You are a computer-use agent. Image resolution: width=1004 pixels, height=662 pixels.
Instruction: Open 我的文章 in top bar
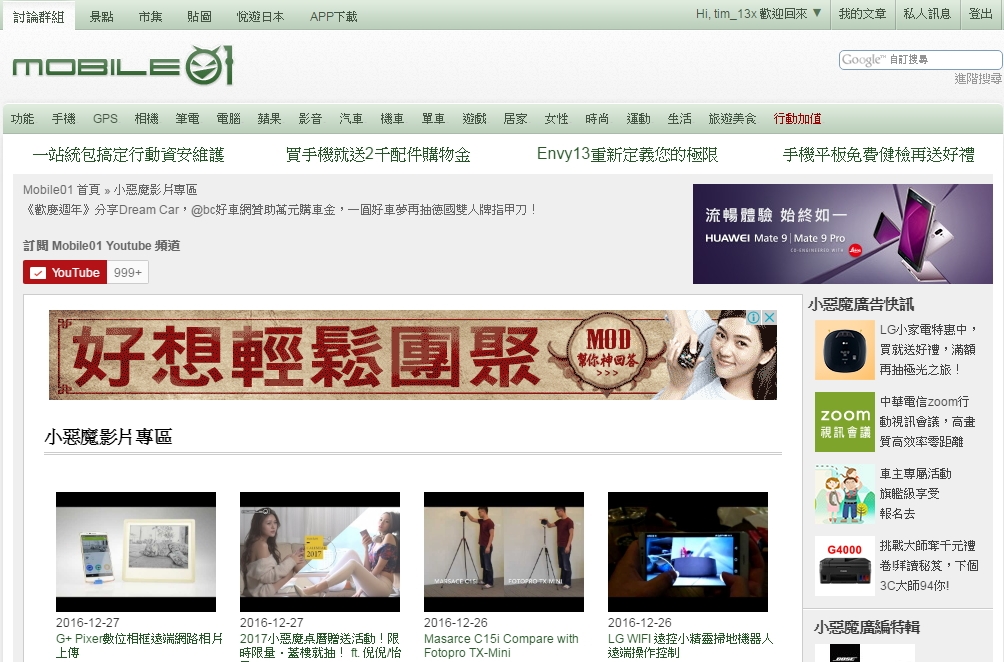(862, 13)
